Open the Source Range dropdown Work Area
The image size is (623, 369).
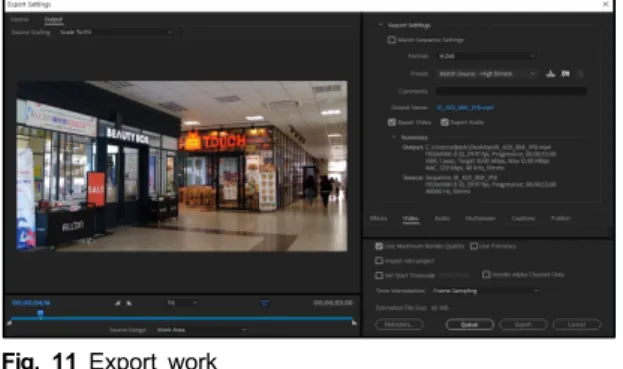click(x=201, y=330)
